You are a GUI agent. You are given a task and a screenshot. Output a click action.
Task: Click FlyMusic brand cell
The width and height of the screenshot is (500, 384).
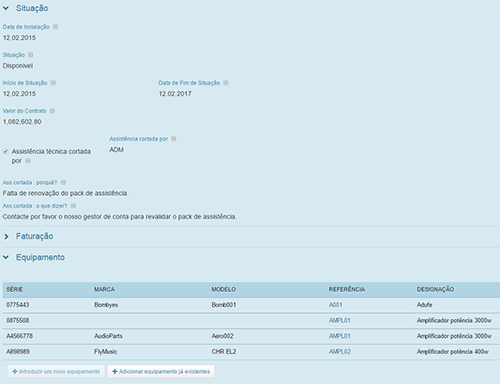106,352
